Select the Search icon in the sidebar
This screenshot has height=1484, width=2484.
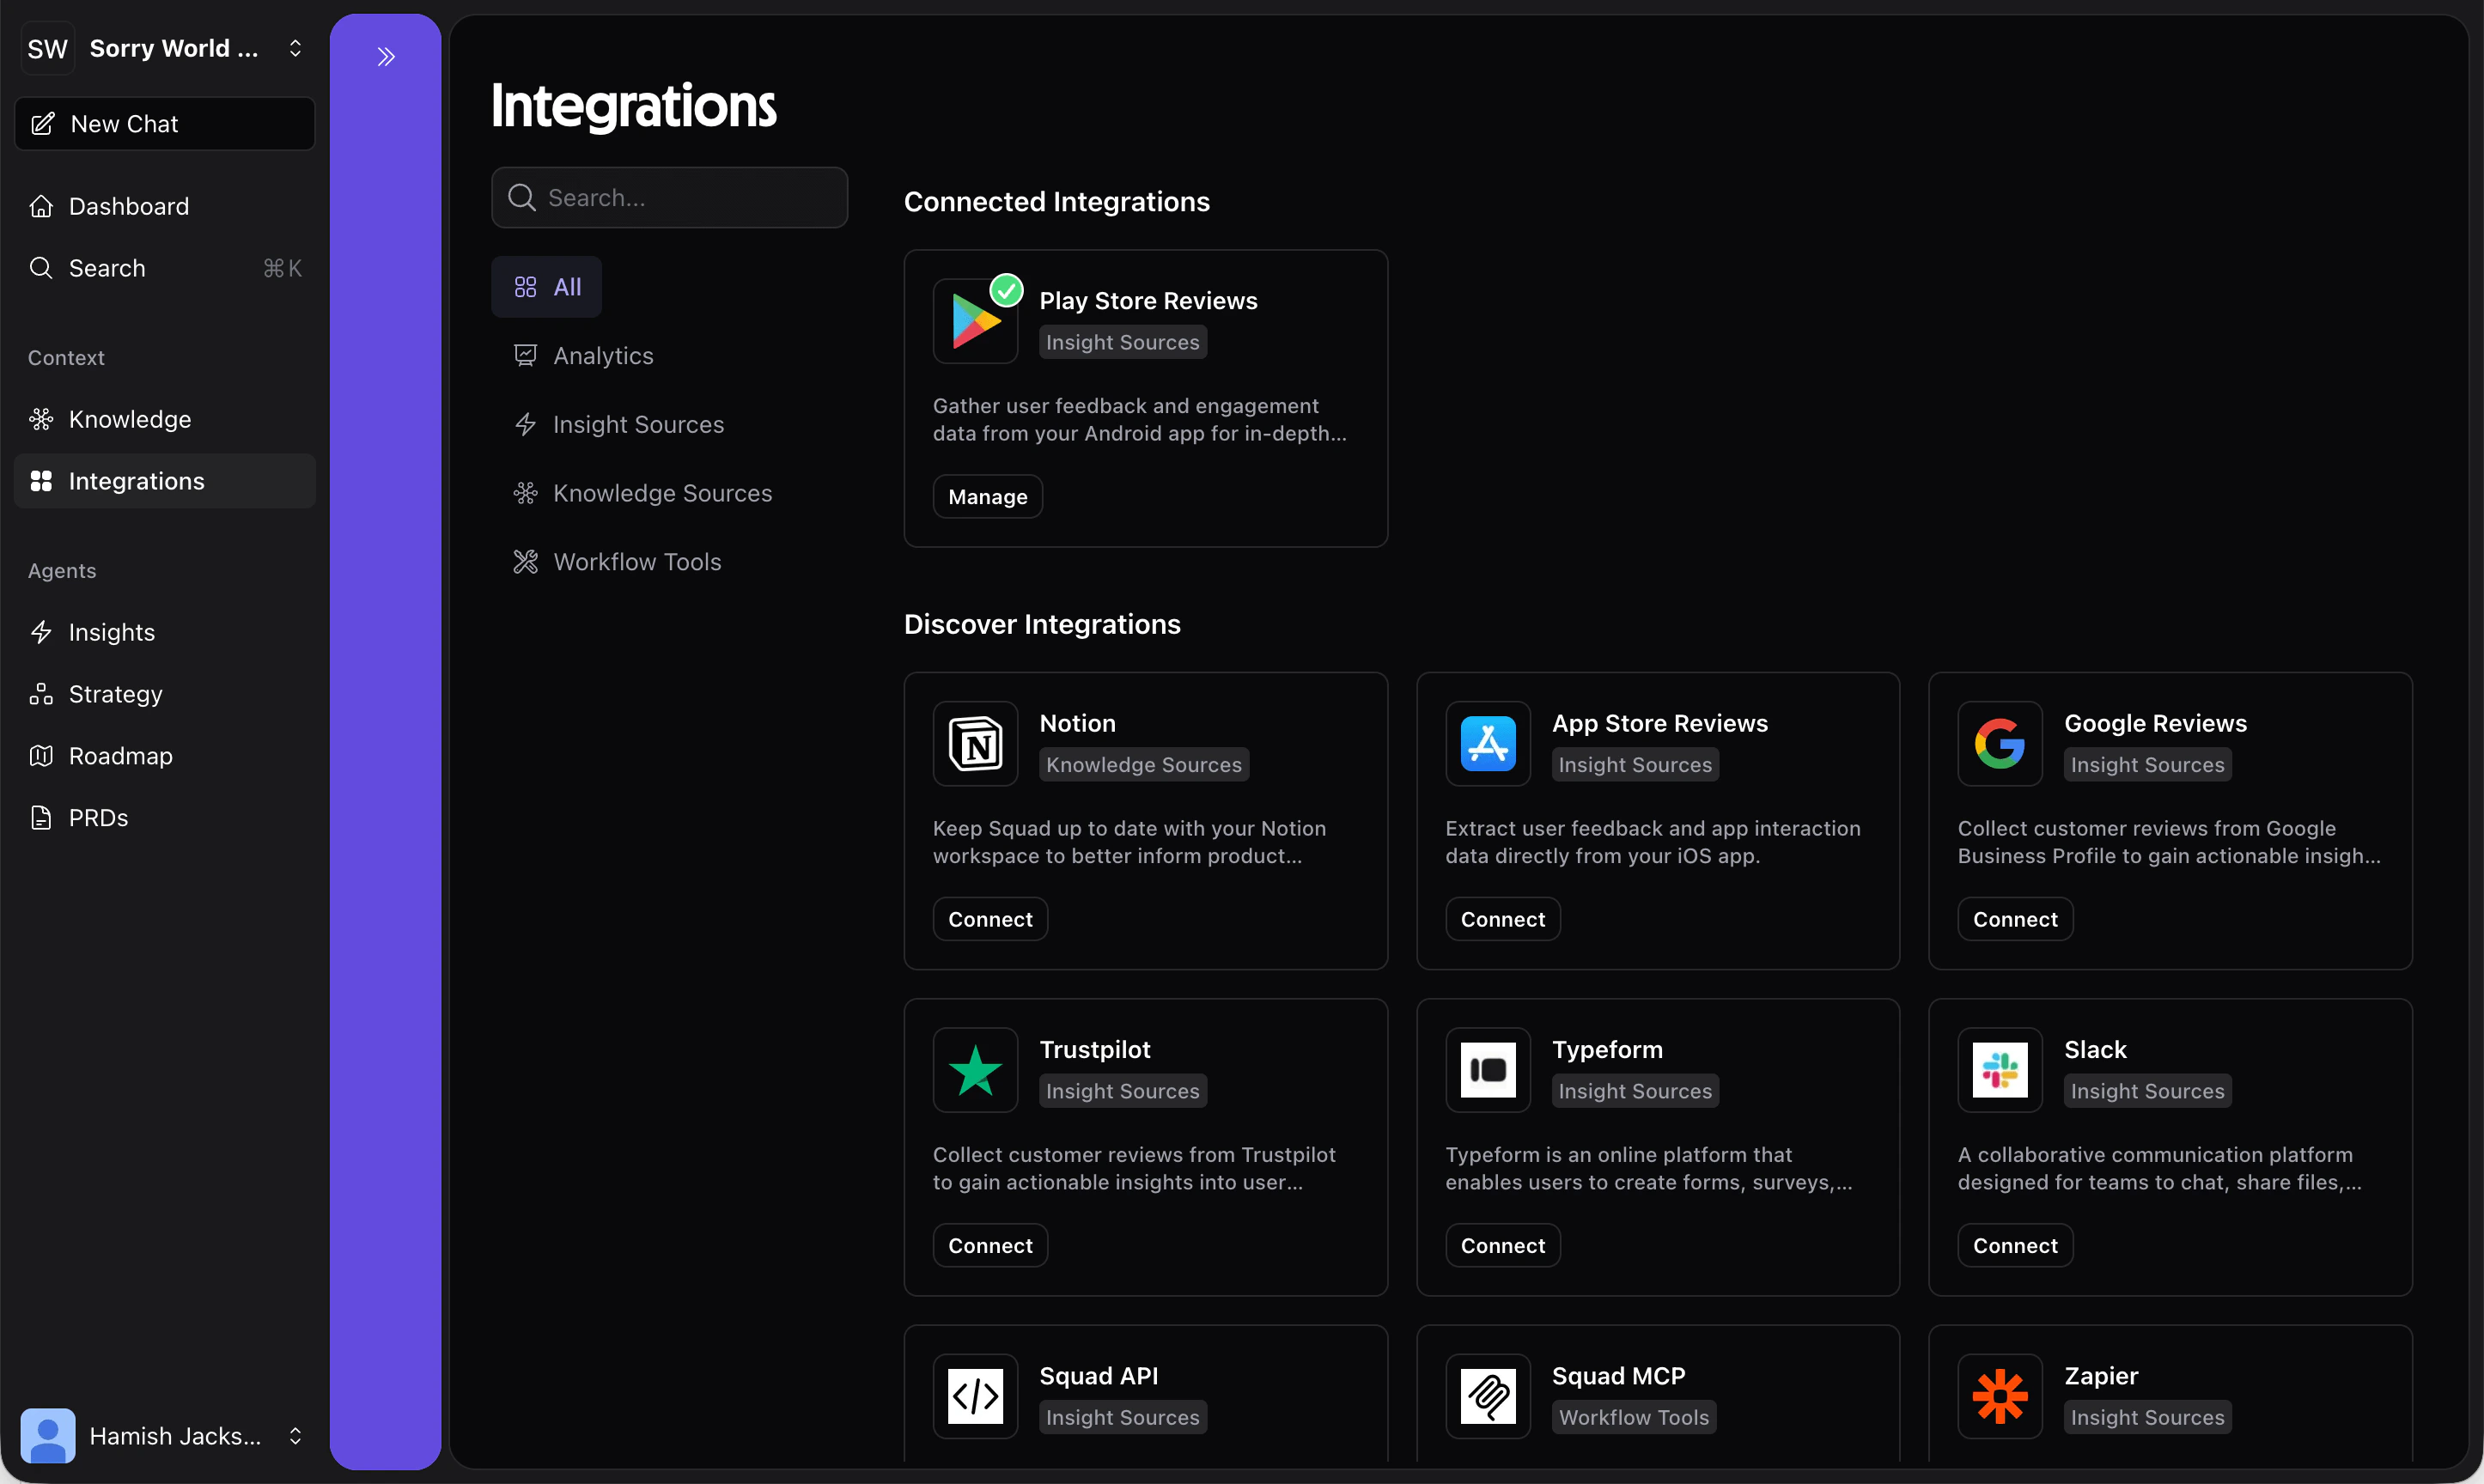pyautogui.click(x=41, y=268)
